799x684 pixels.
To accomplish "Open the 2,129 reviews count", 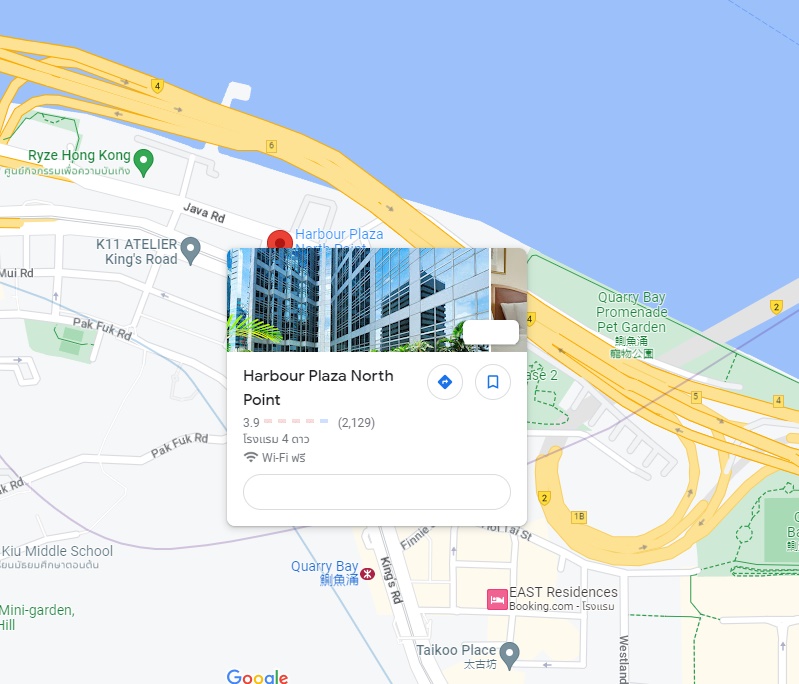I will (356, 423).
